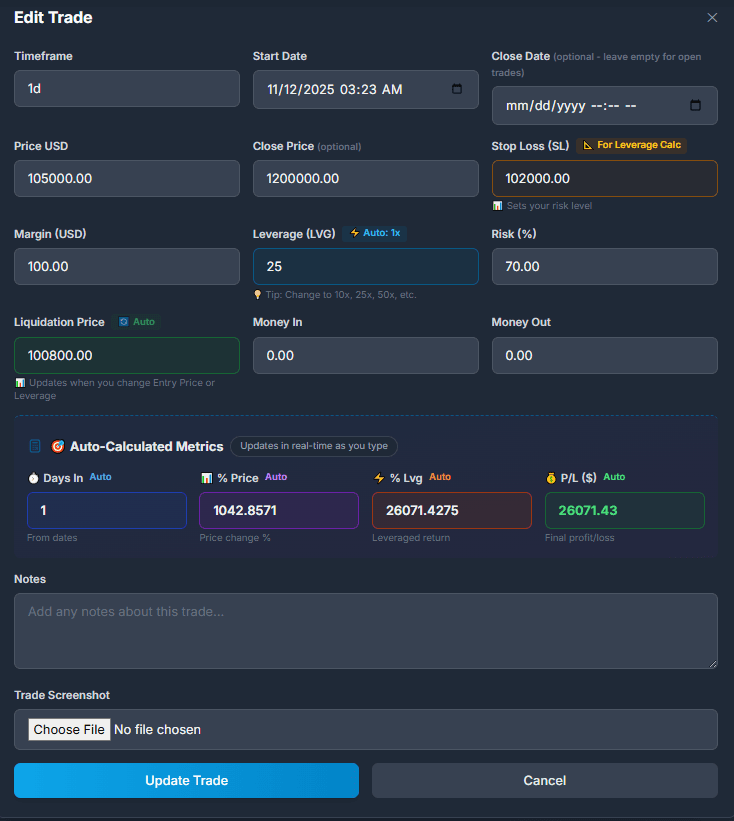
Task: Toggle the Auto badge beside P/L ($)
Action: [613, 477]
